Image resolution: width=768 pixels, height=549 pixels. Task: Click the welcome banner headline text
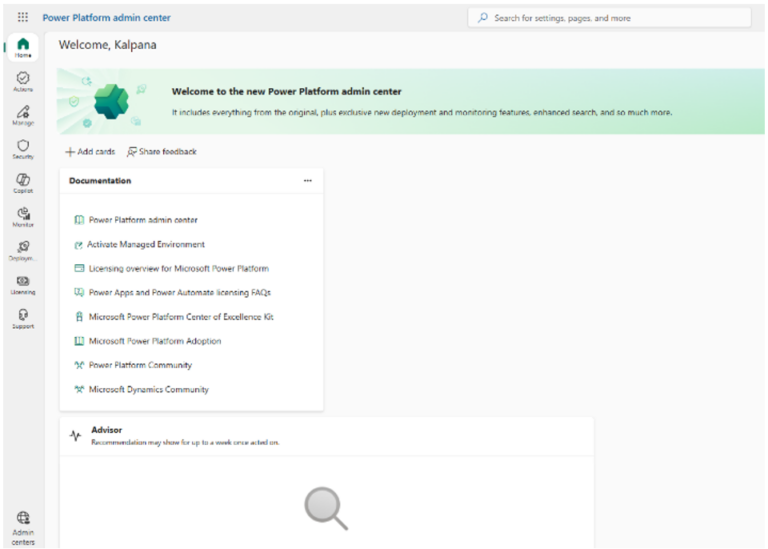pyautogui.click(x=287, y=92)
